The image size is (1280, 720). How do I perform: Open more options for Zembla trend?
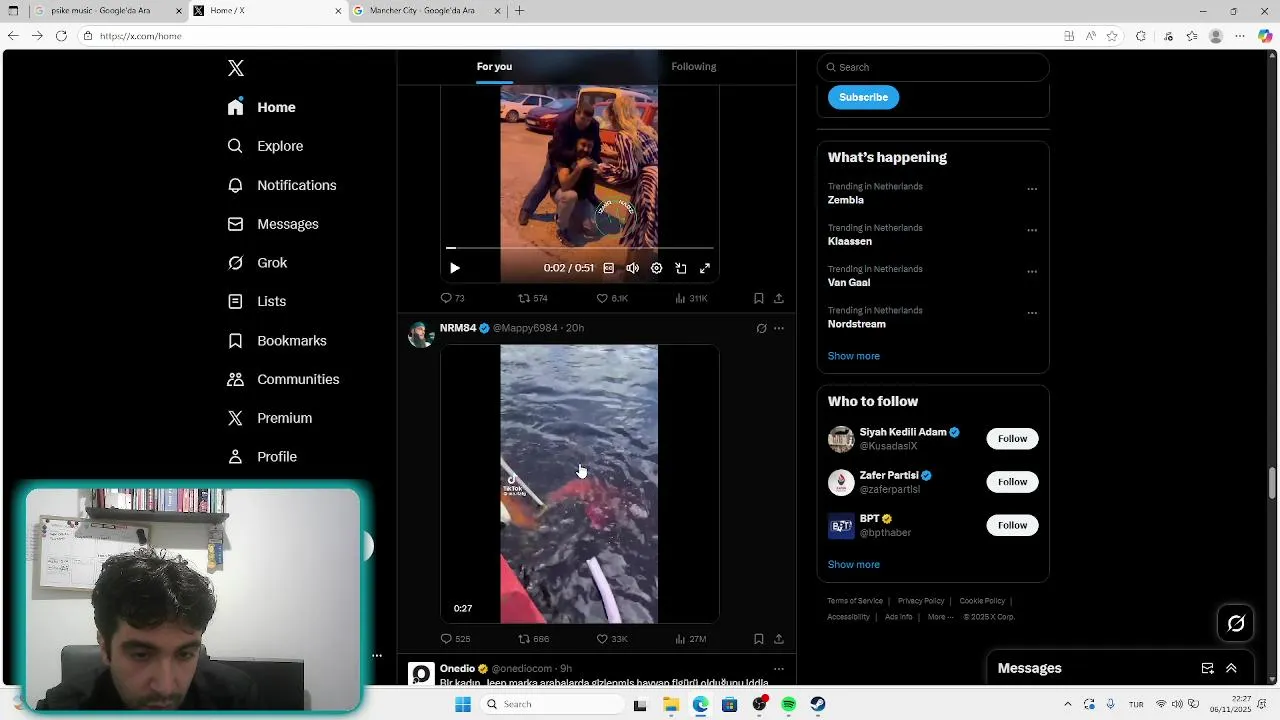pyautogui.click(x=1032, y=189)
